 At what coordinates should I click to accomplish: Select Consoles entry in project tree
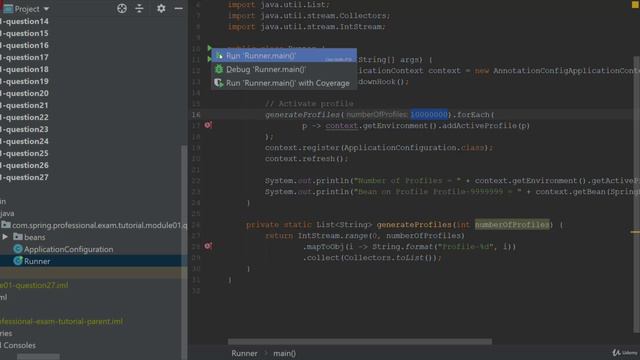click(x=19, y=345)
